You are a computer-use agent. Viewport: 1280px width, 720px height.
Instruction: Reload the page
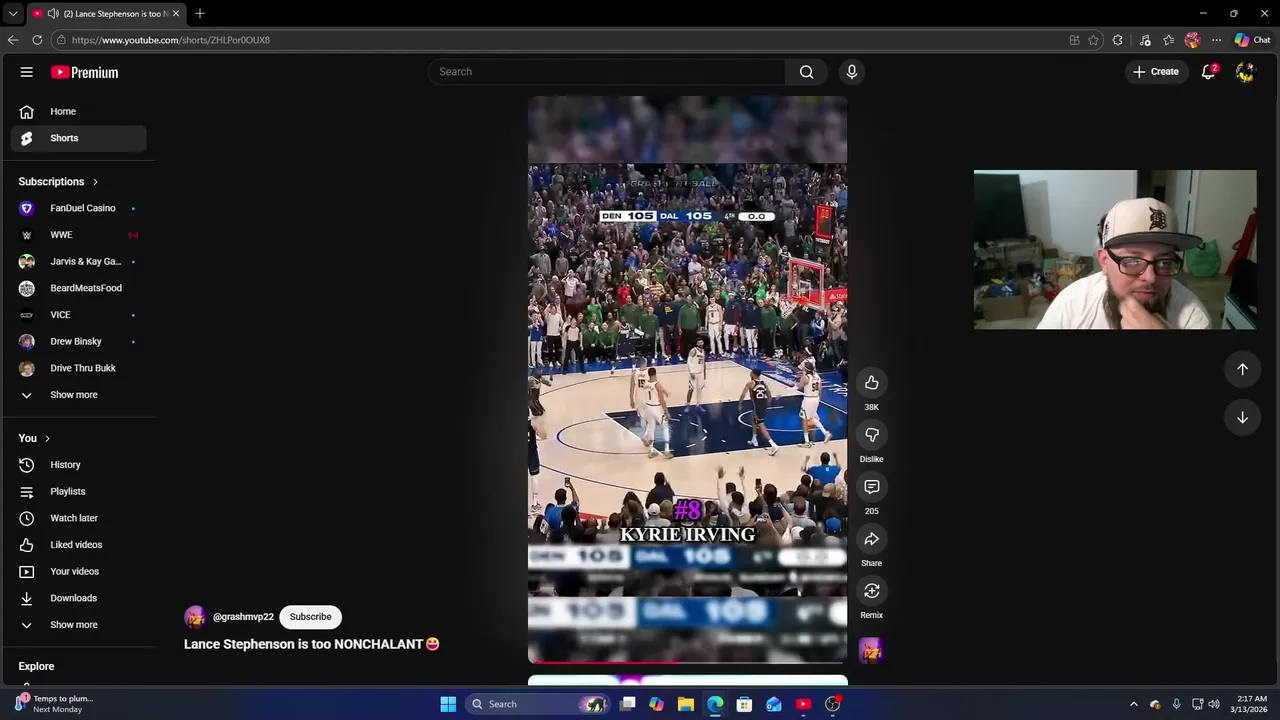(x=37, y=40)
